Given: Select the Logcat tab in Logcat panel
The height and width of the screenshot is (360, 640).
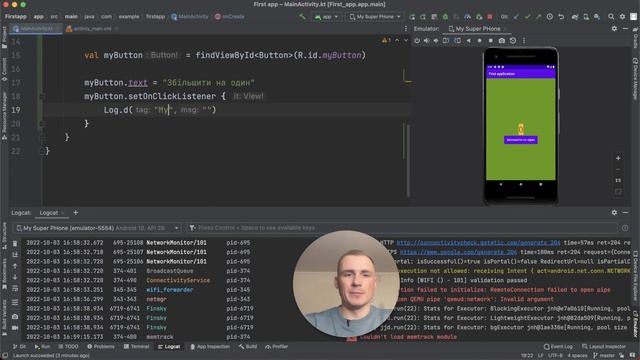Looking at the screenshot, I should pyautogui.click(x=49, y=213).
